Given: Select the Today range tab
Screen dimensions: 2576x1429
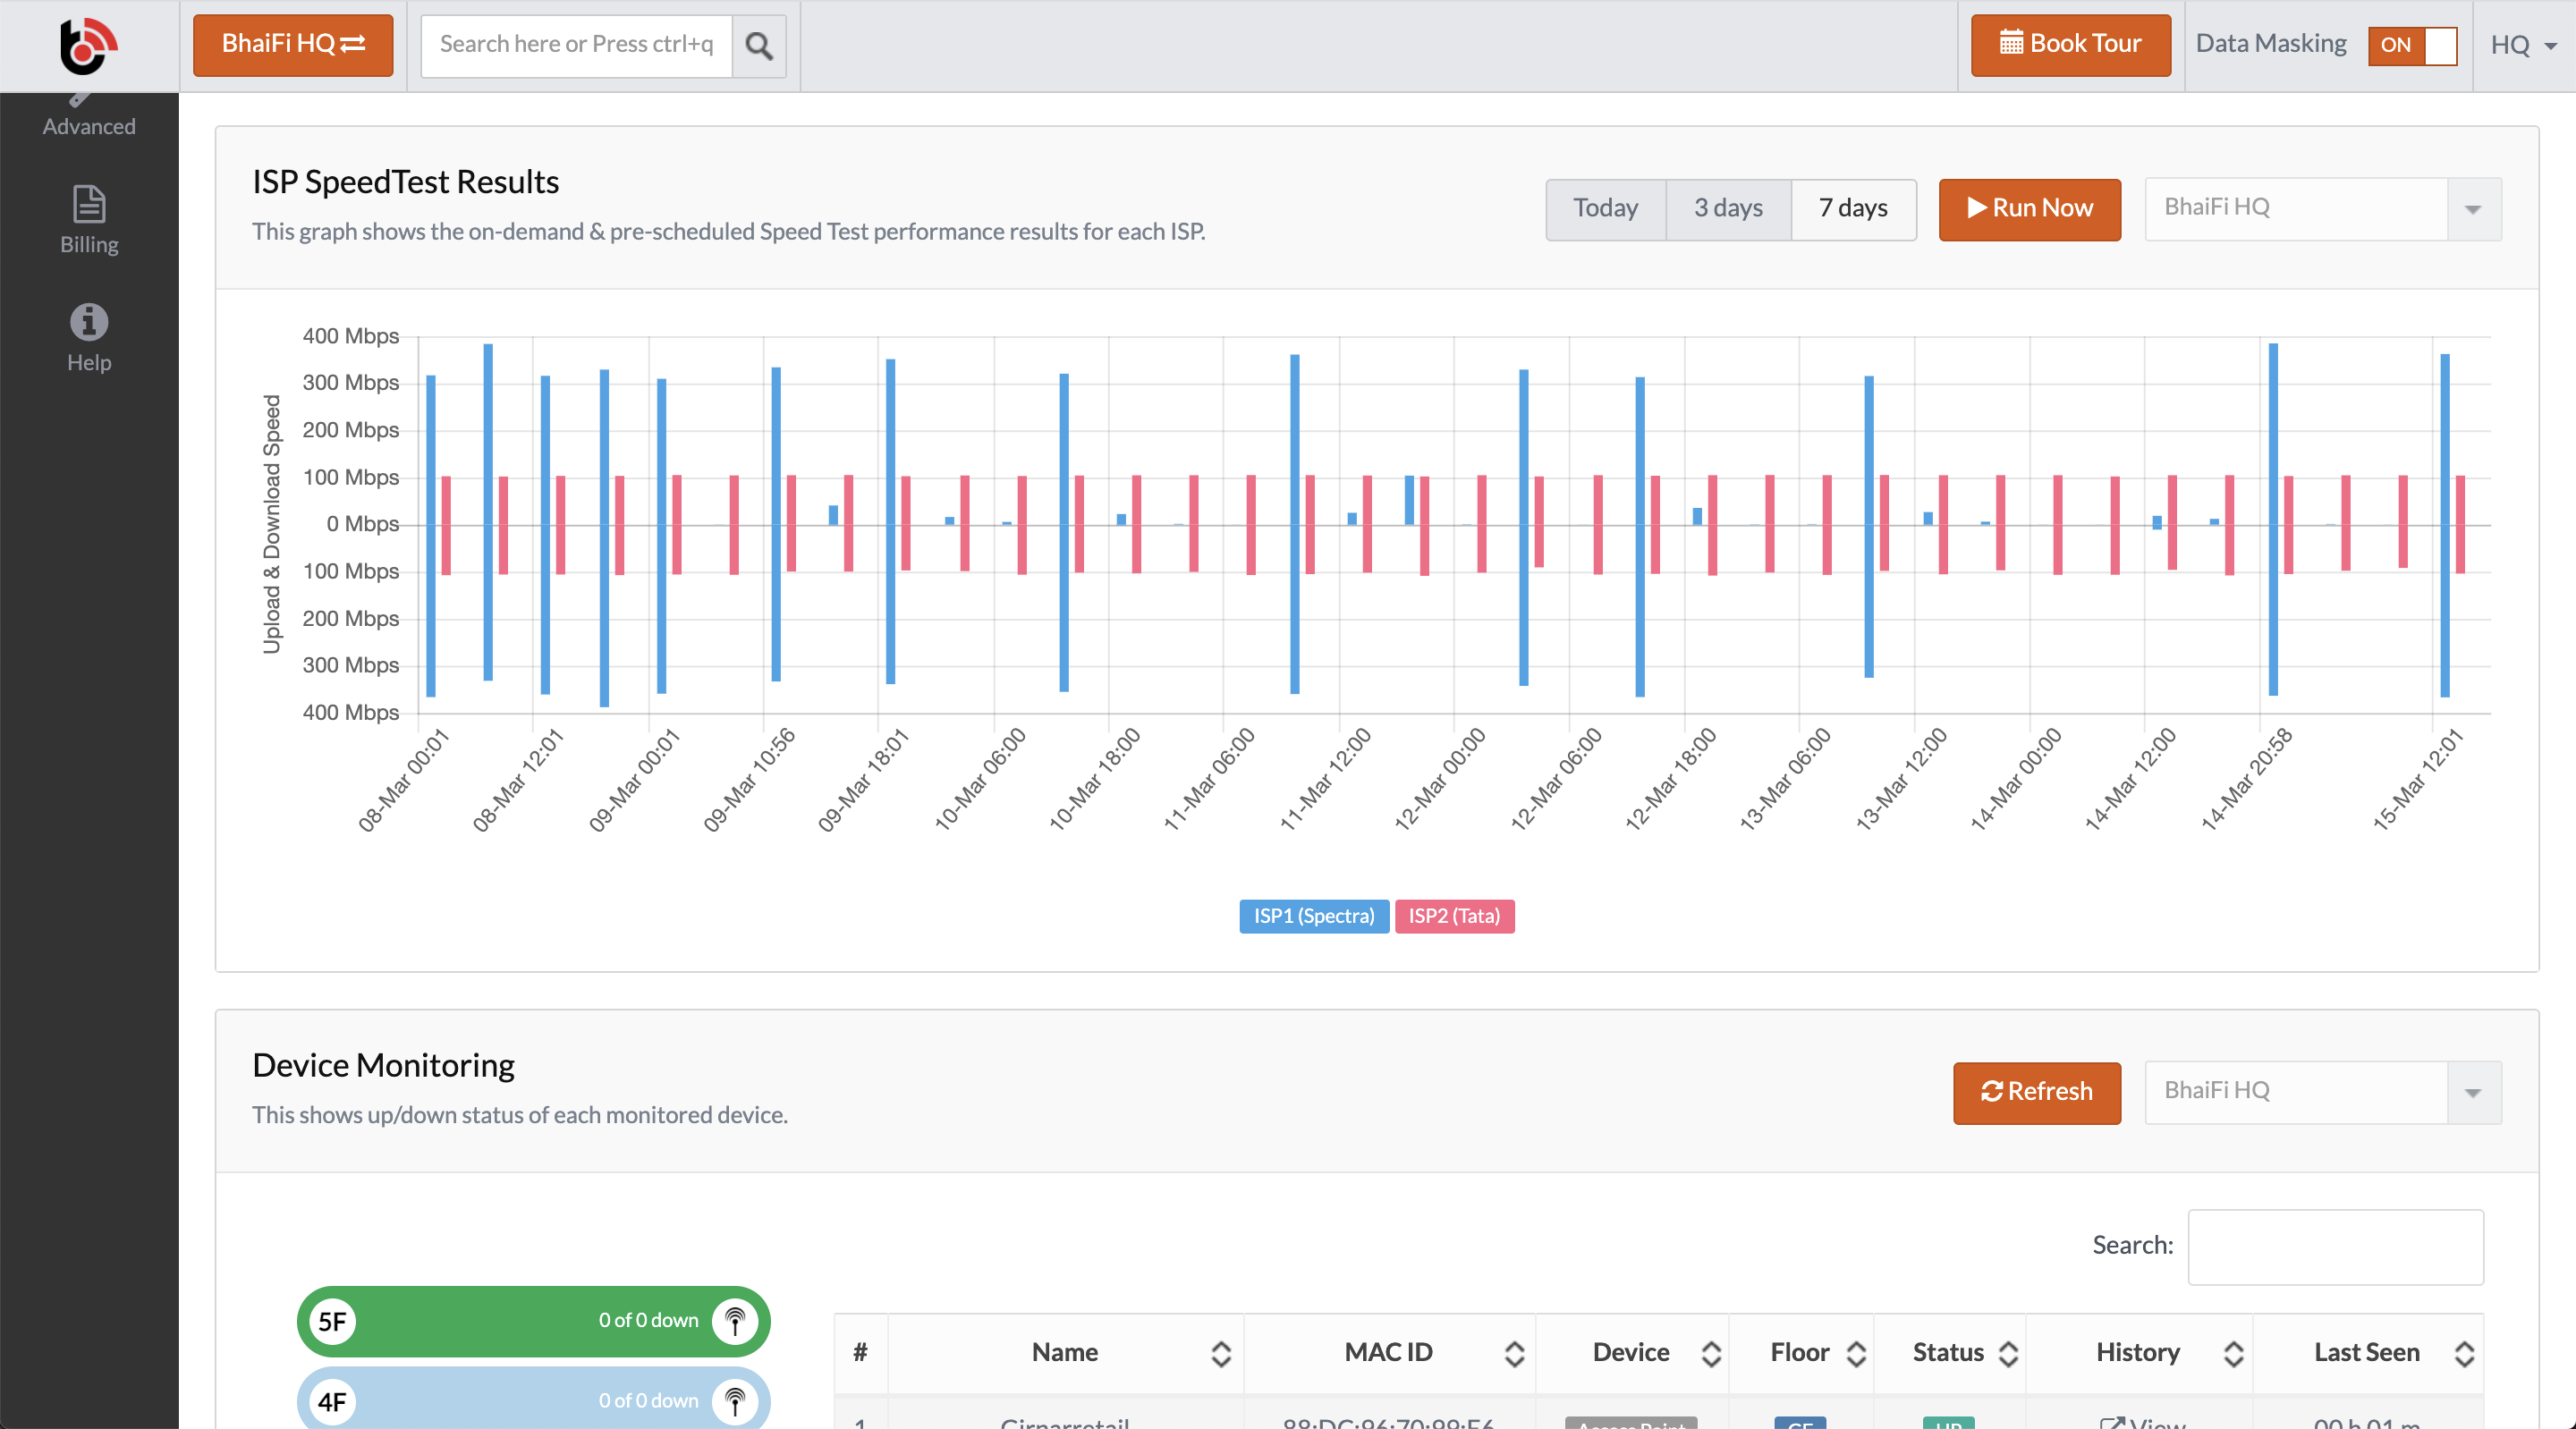Looking at the screenshot, I should pyautogui.click(x=1605, y=208).
